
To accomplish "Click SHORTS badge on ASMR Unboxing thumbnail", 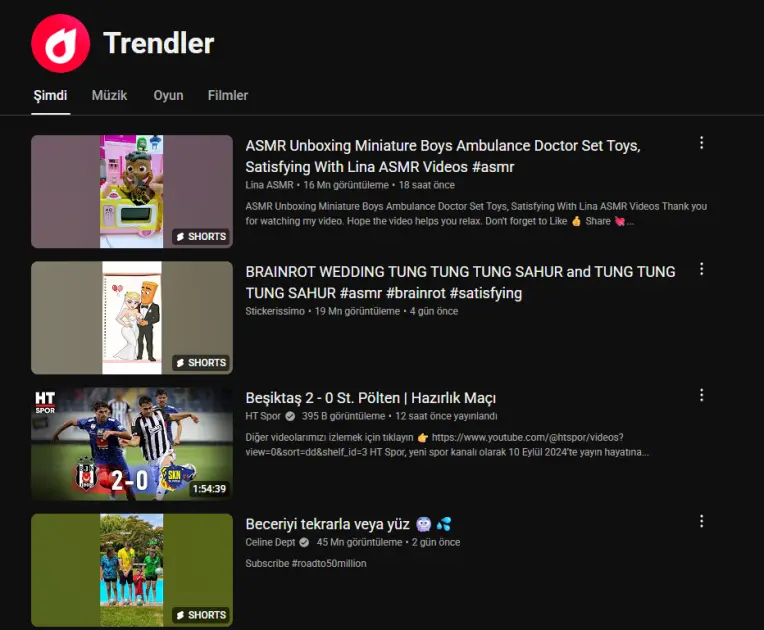I will [201, 236].
